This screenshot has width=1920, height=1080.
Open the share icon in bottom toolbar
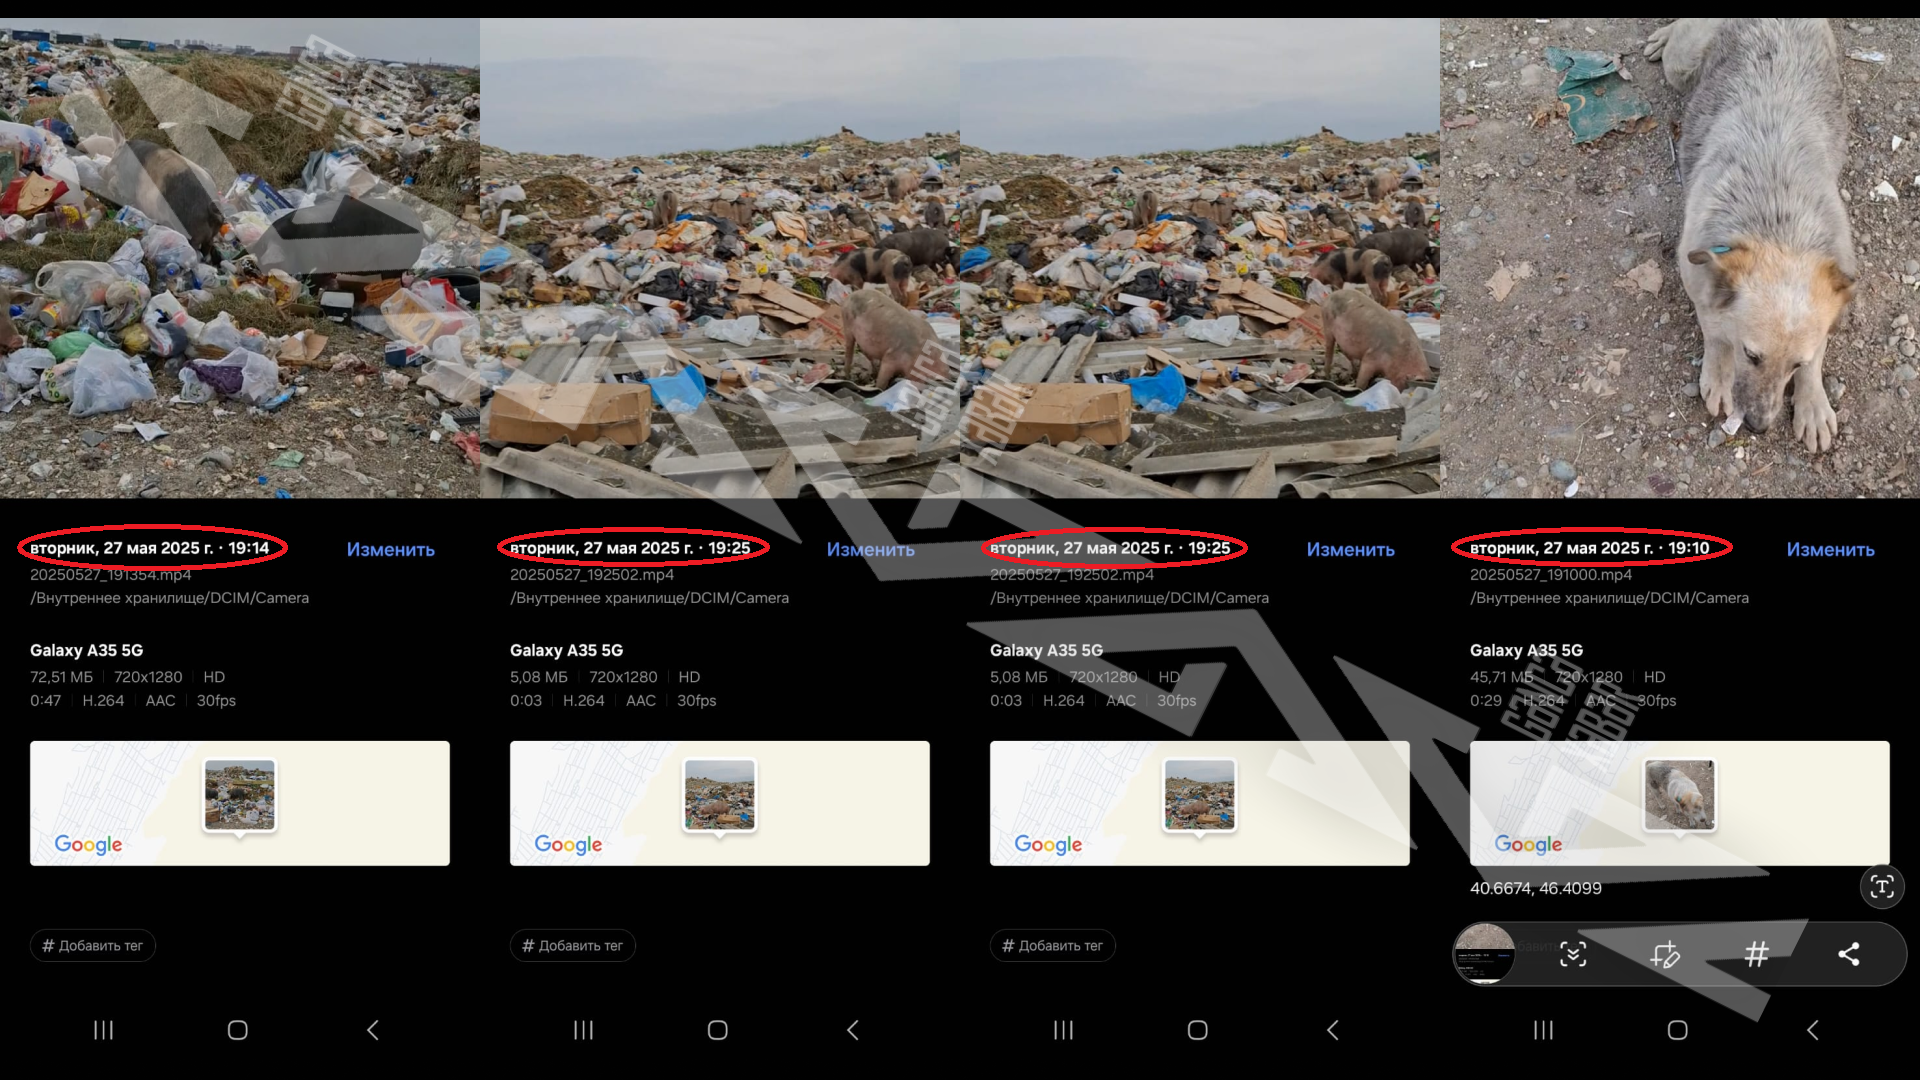click(1849, 954)
